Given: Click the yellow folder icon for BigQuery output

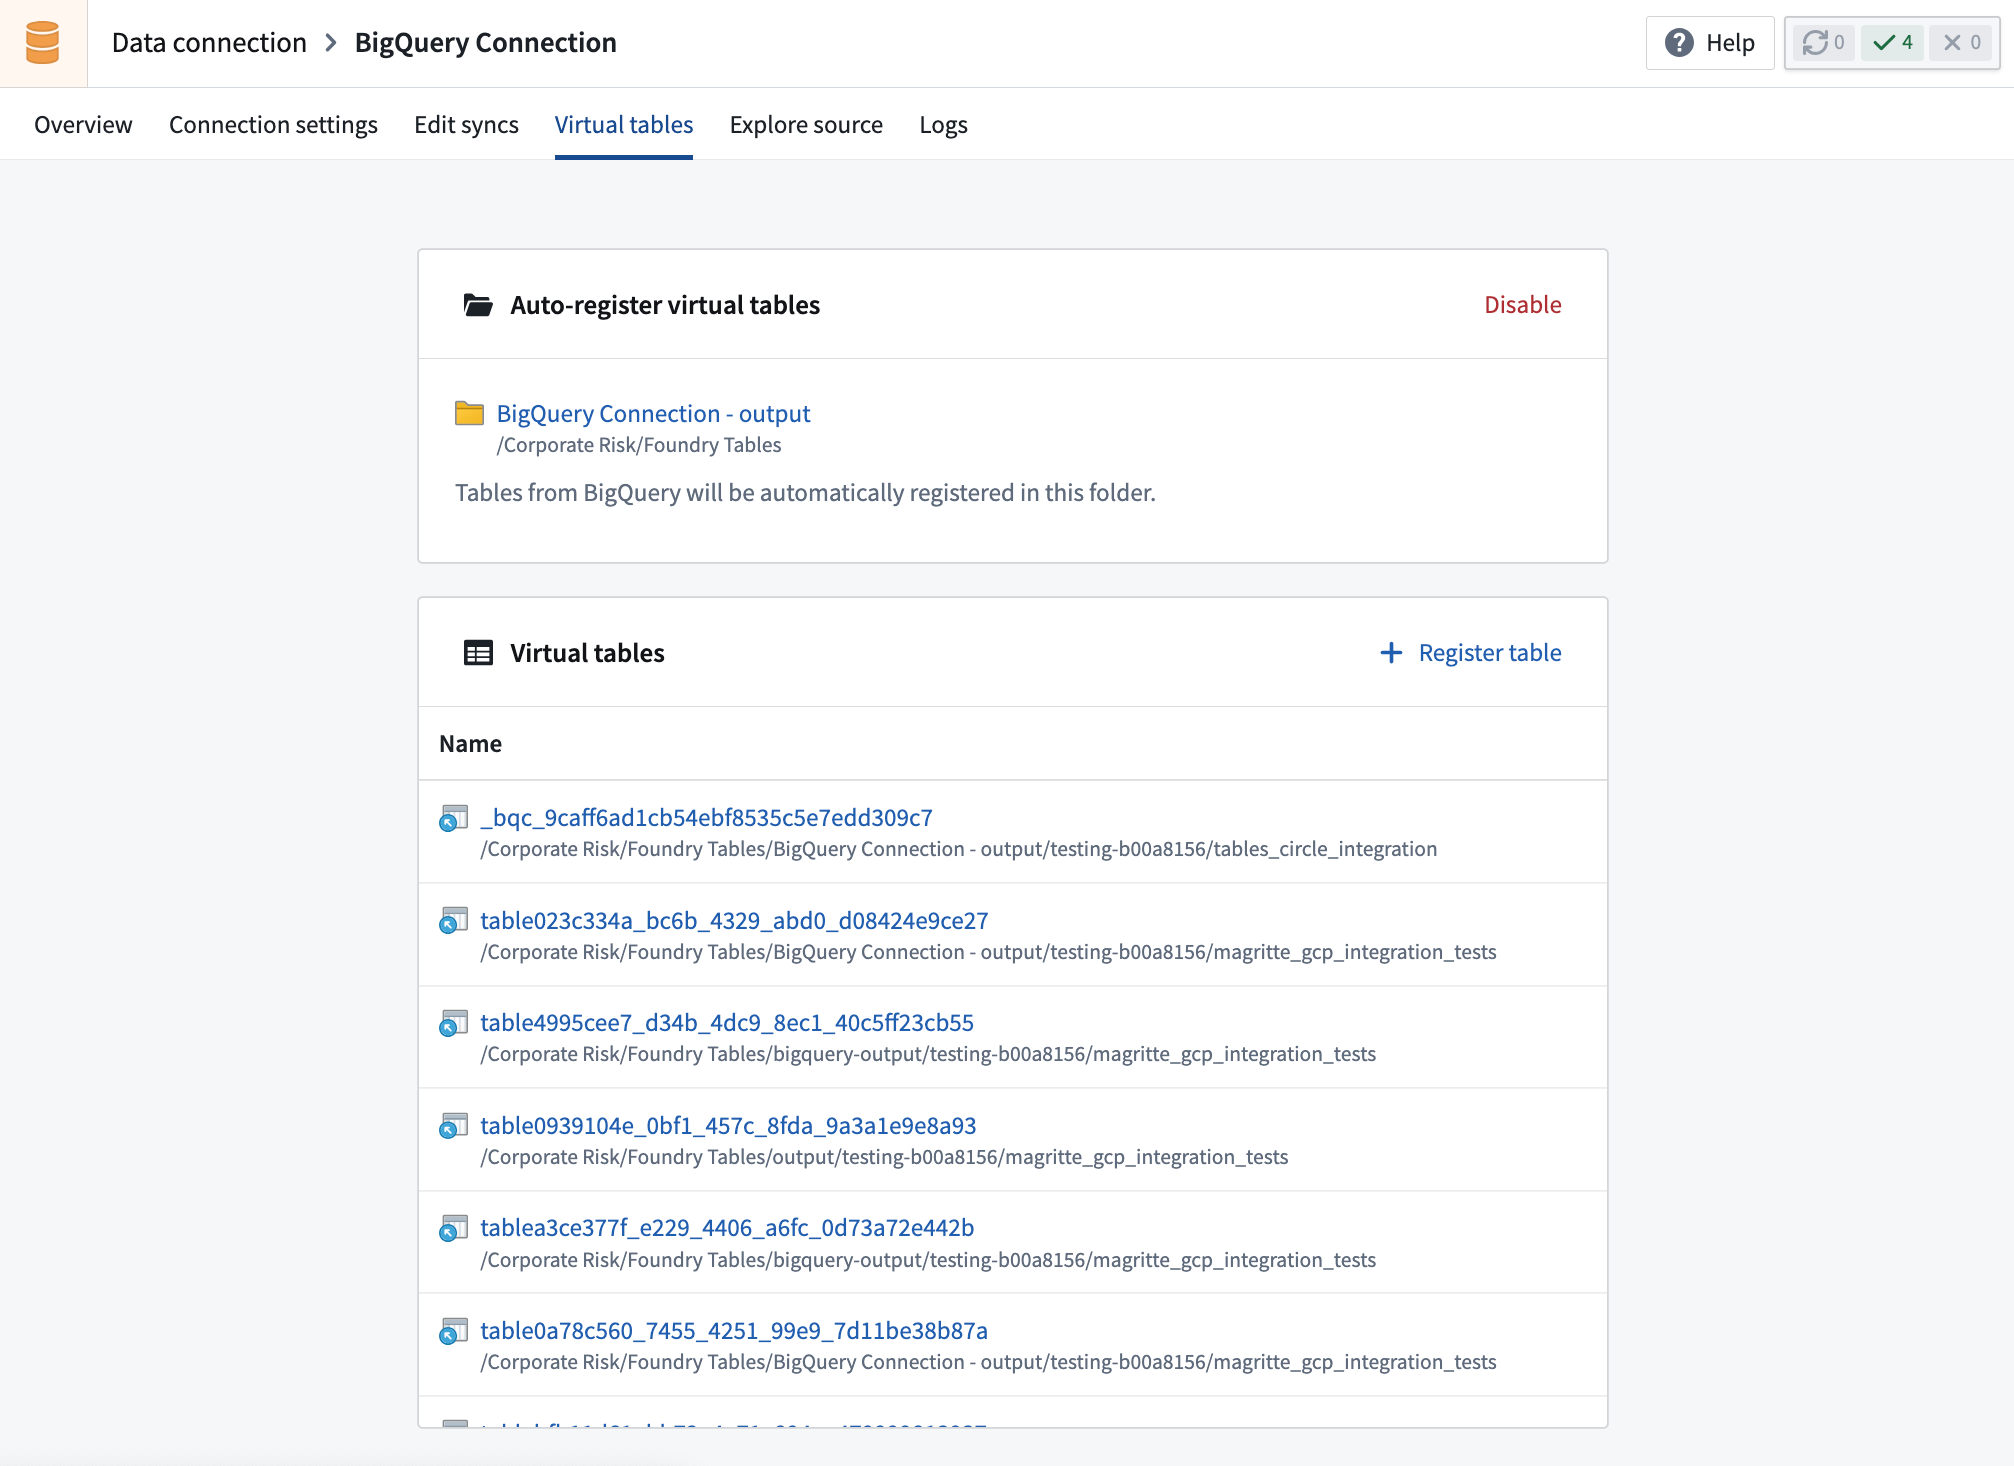Looking at the screenshot, I should click(469, 413).
